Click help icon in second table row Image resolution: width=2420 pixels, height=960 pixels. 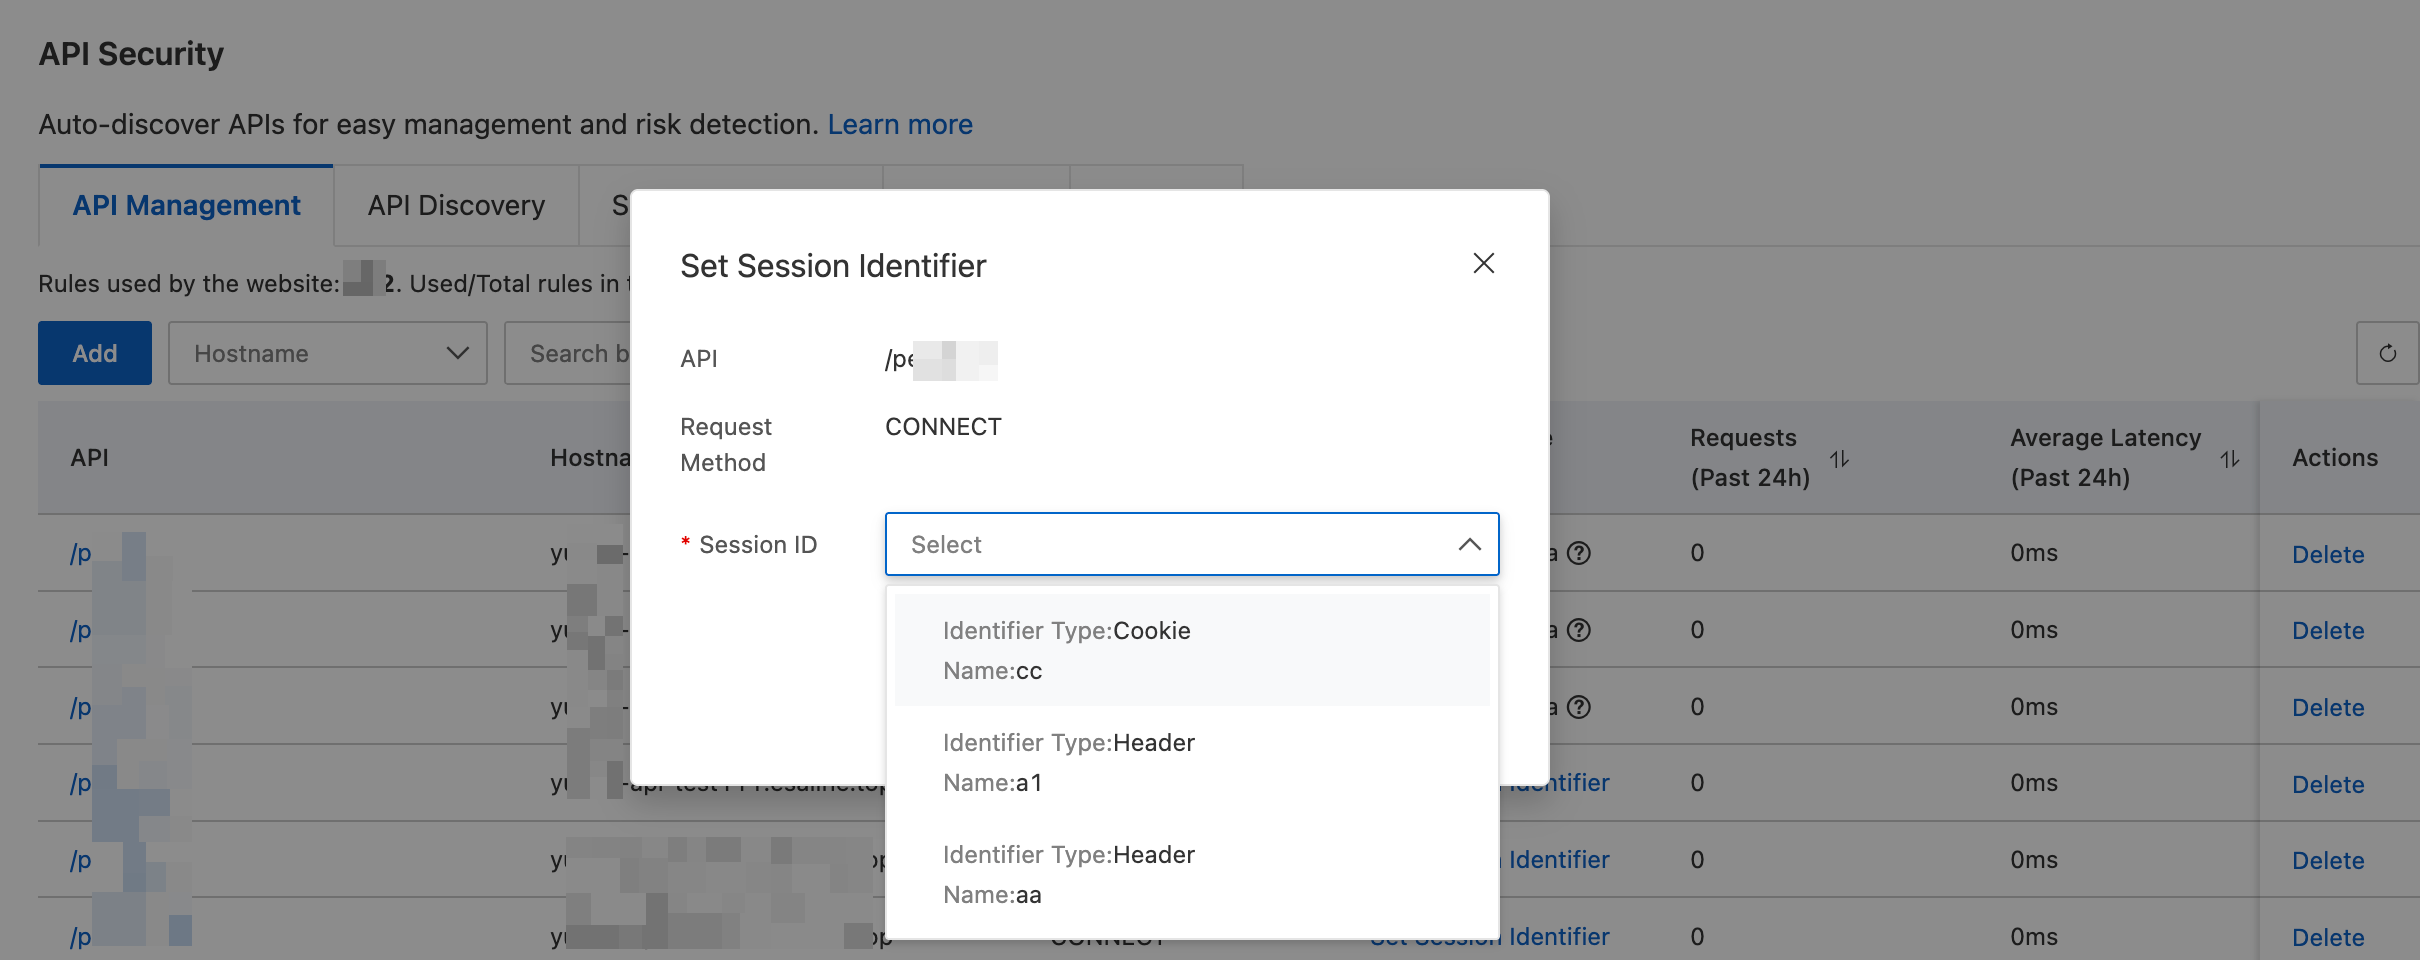click(x=1579, y=630)
